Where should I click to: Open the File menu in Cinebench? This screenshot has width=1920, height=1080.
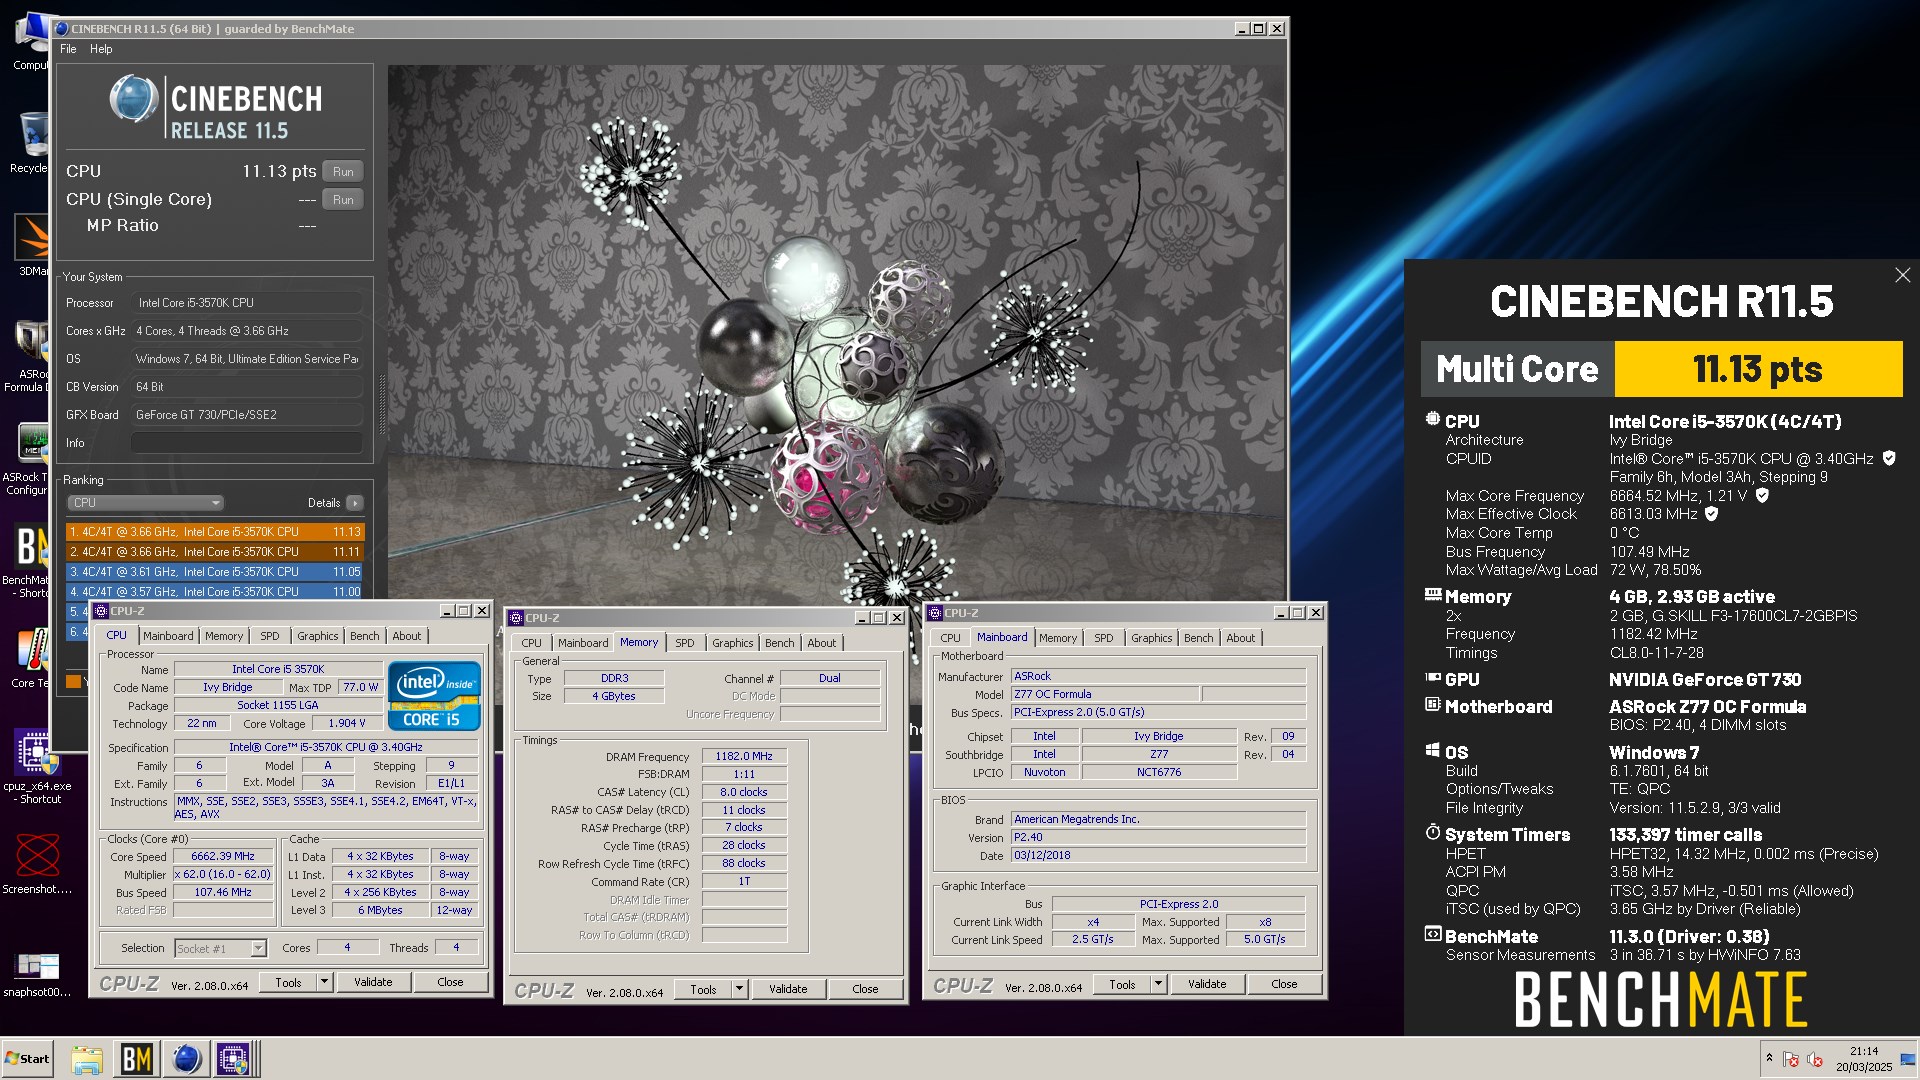[68, 49]
